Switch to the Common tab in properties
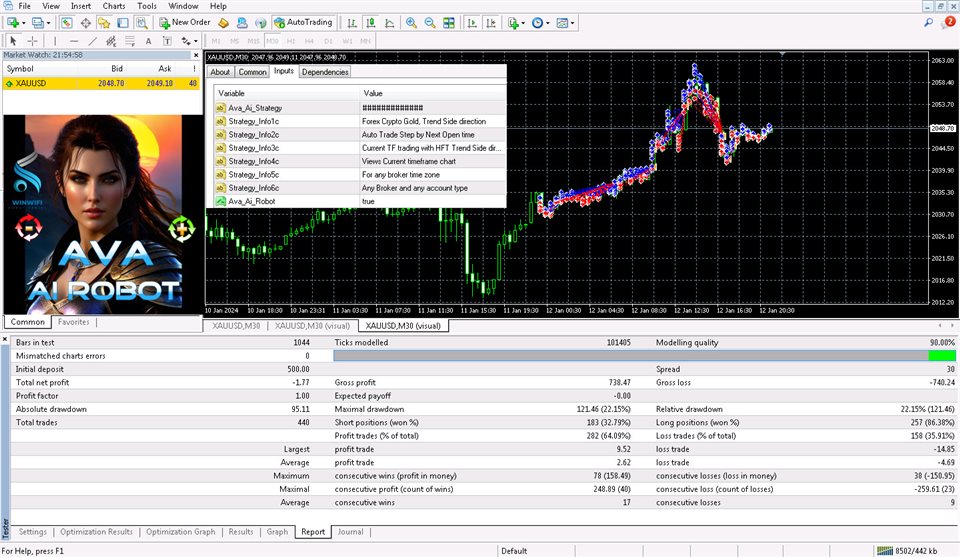Image resolution: width=960 pixels, height=557 pixels. (252, 72)
